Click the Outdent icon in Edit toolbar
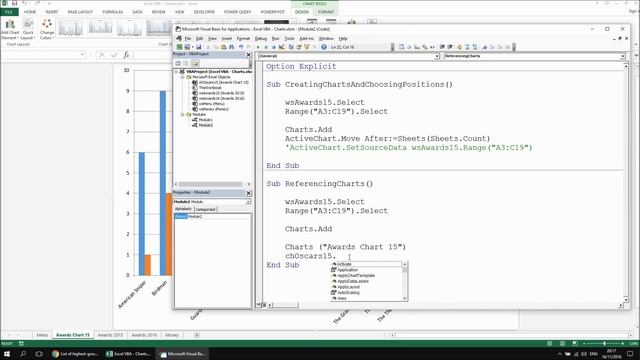The image size is (640, 360). coord(450,47)
